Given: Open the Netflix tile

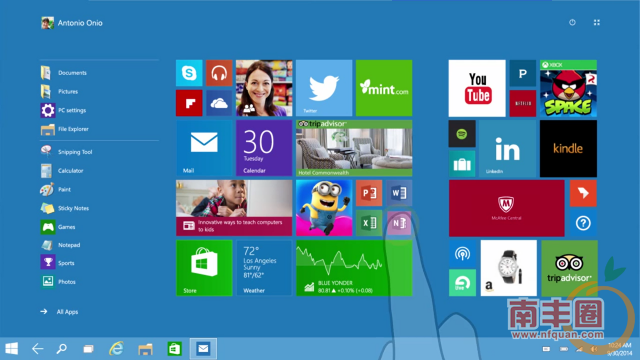Looking at the screenshot, I should point(523,103).
